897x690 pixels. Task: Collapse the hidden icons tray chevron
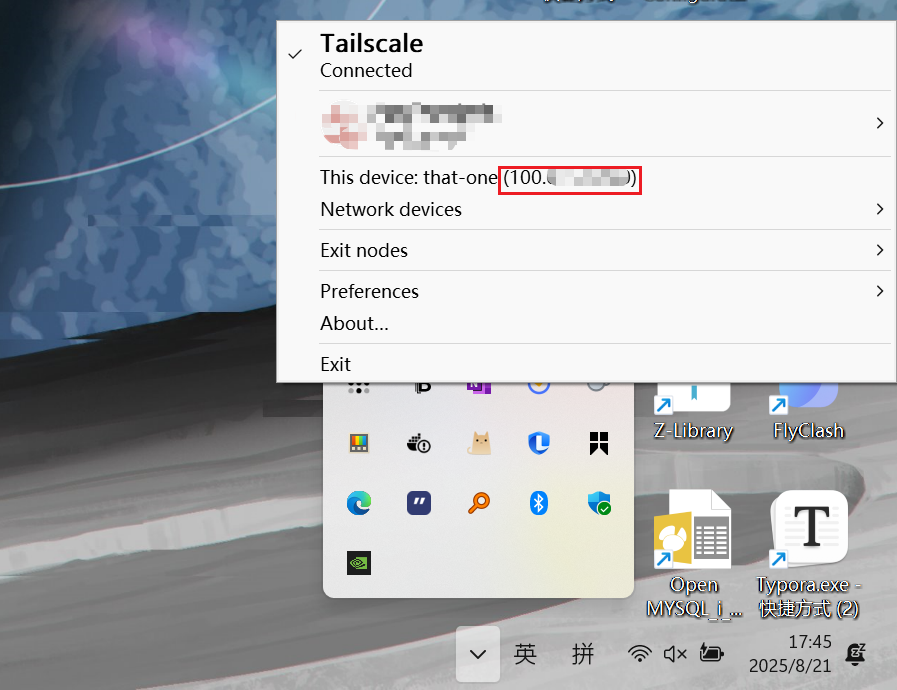tap(478, 653)
